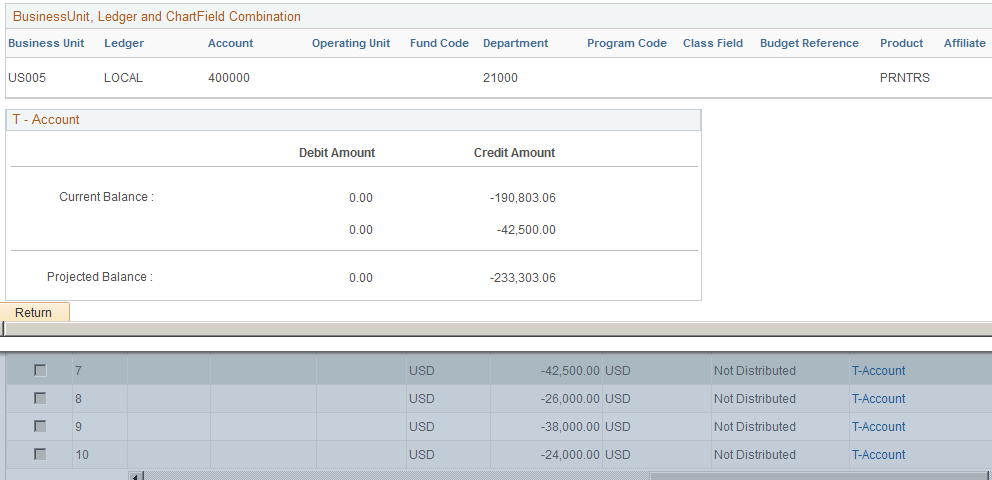The width and height of the screenshot is (992, 480).
Task: Select the 400000 account value
Action: click(x=229, y=78)
